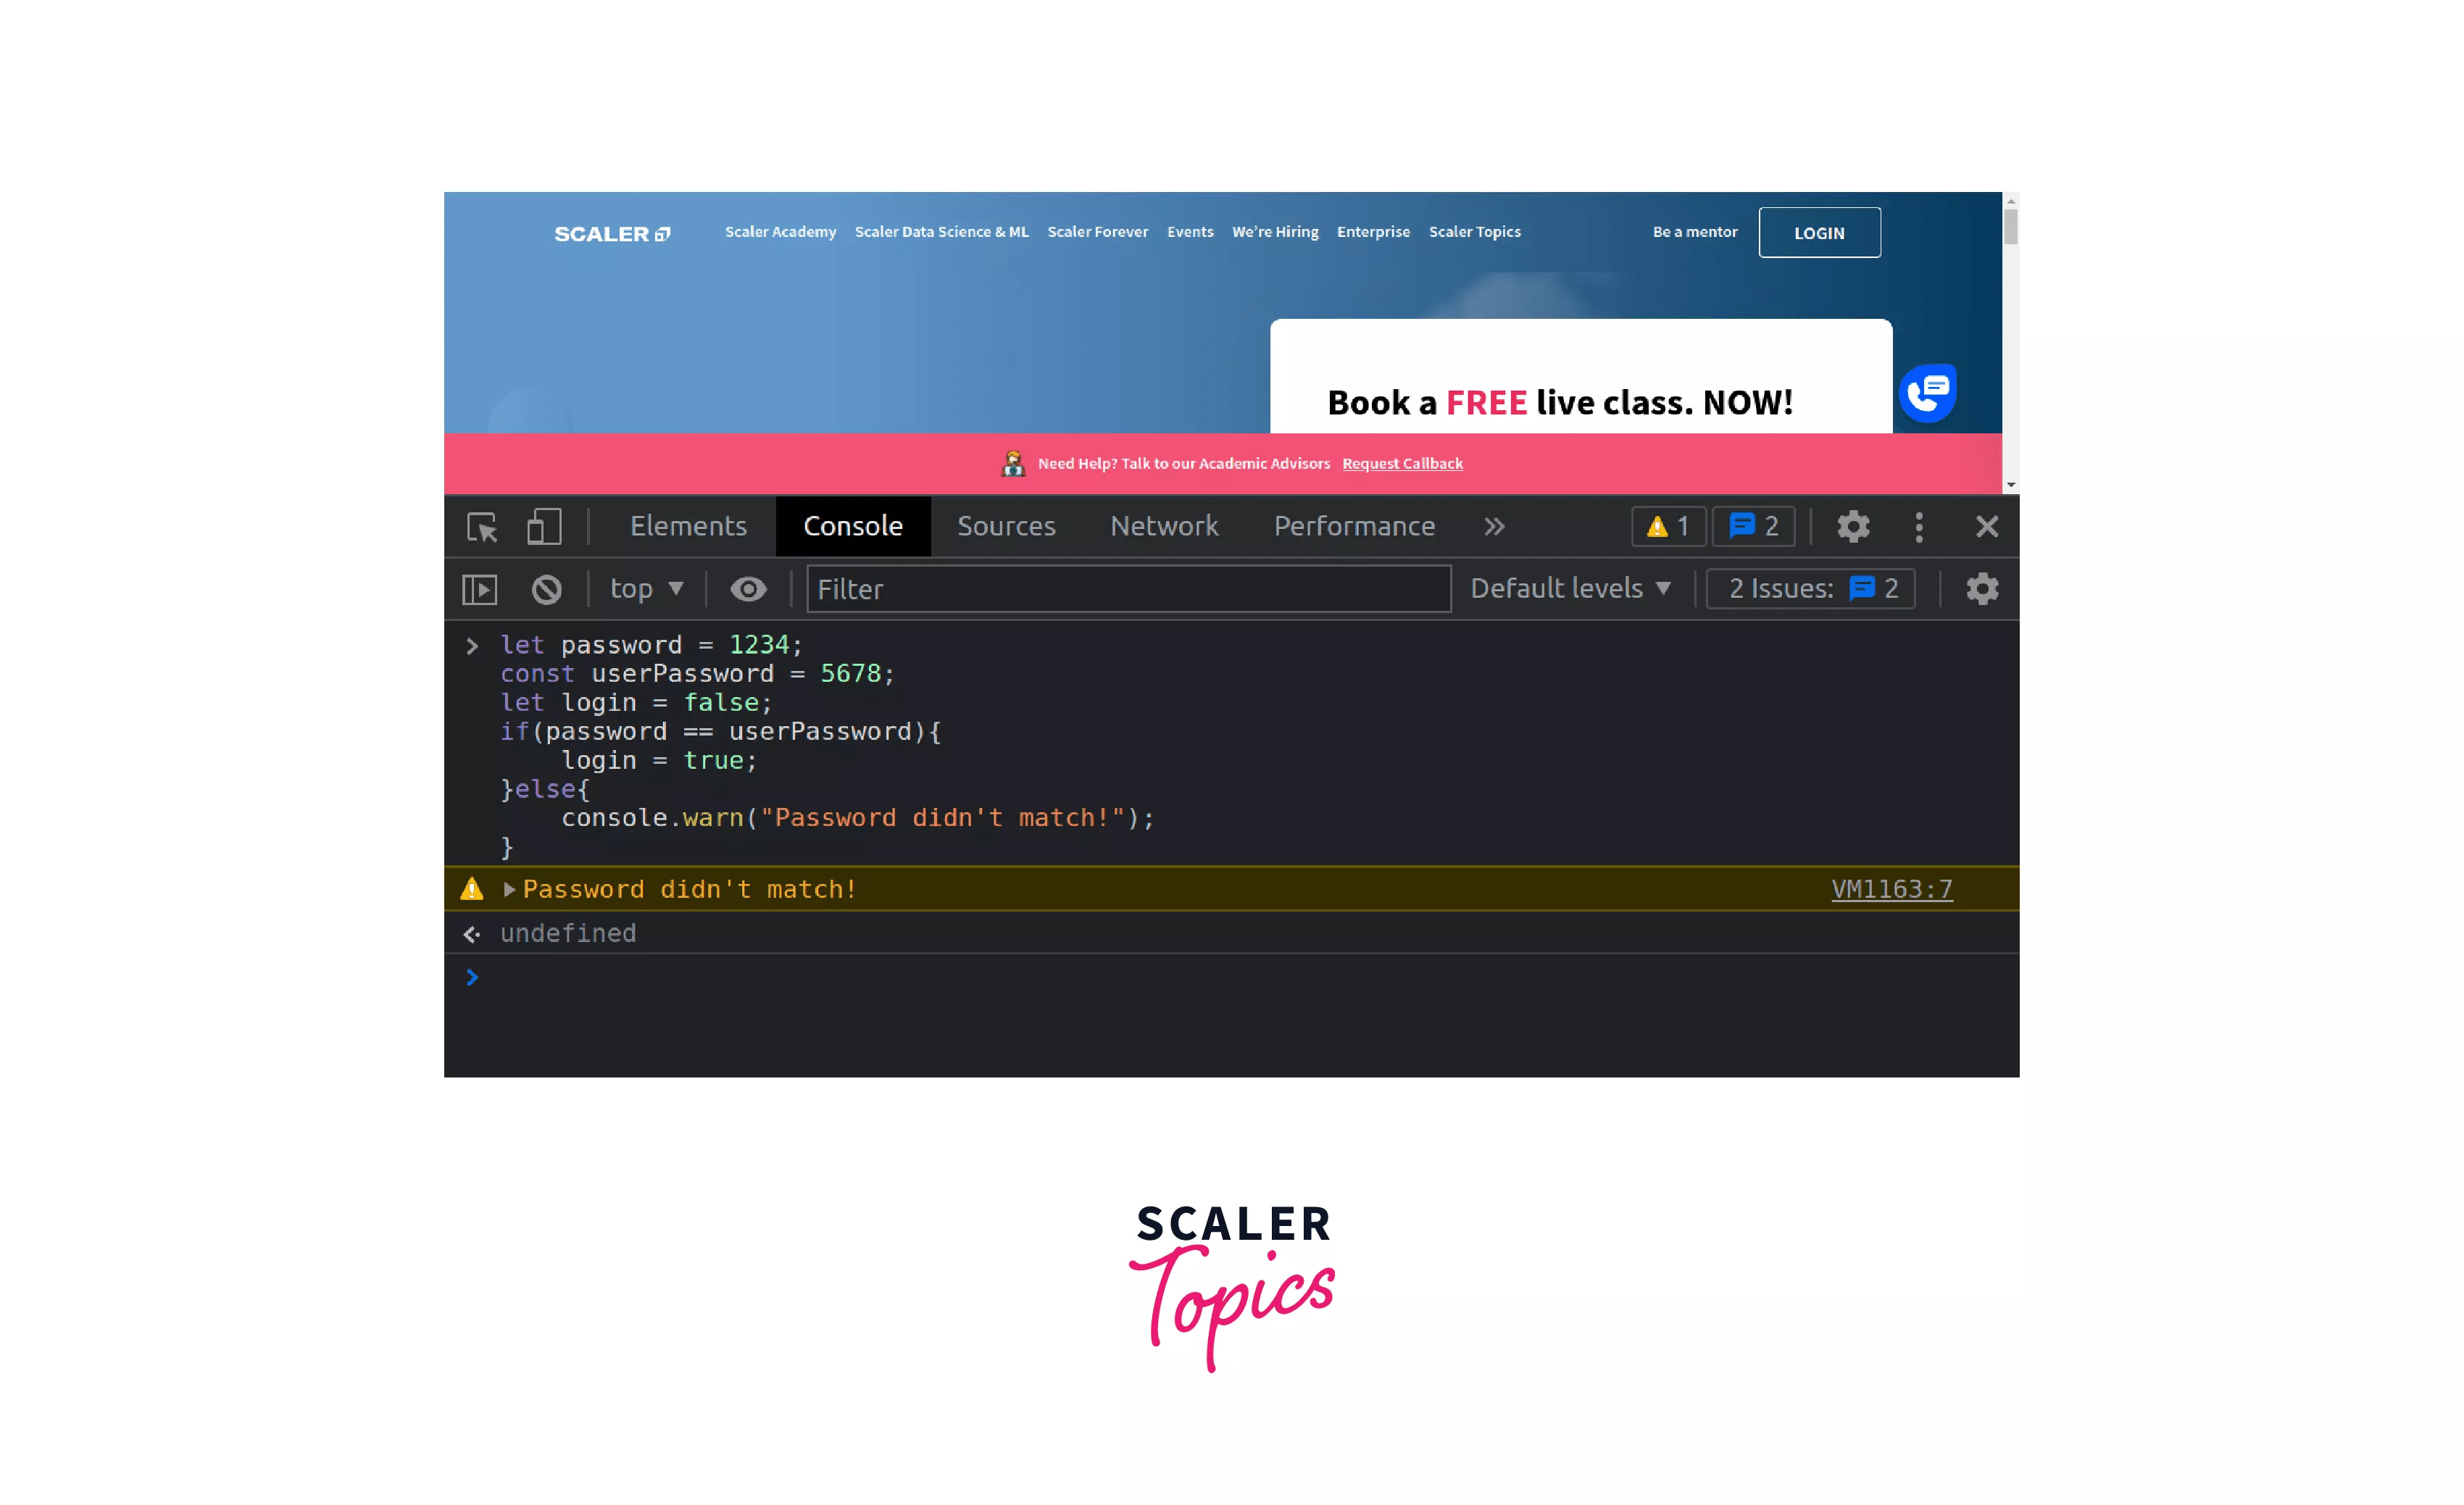
Task: Open the Default levels dropdown
Action: coord(1570,589)
